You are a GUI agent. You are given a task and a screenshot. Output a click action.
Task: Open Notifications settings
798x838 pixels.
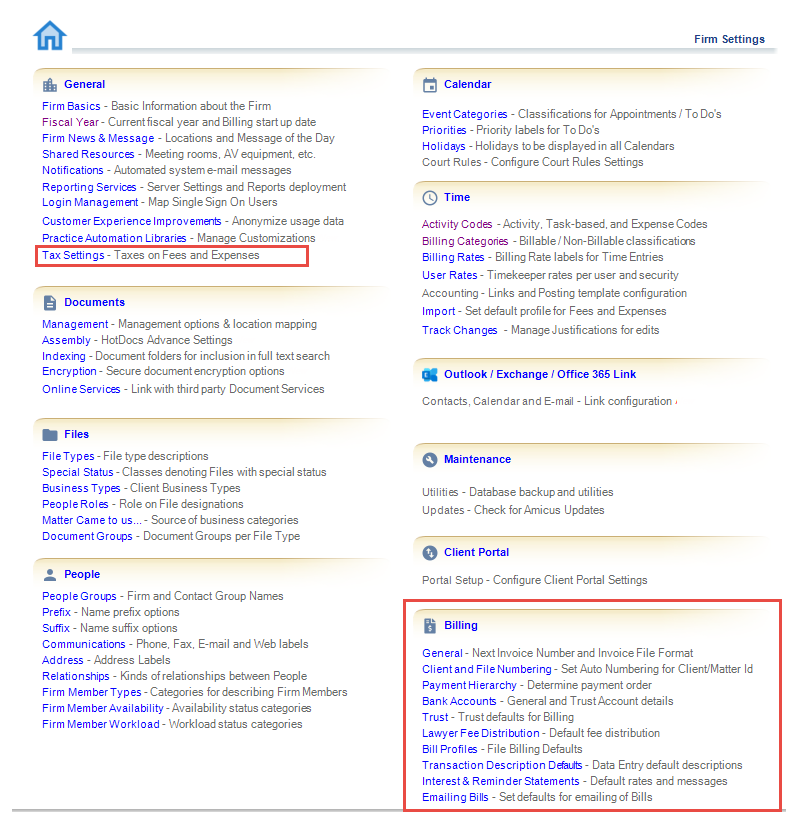[x=73, y=170]
